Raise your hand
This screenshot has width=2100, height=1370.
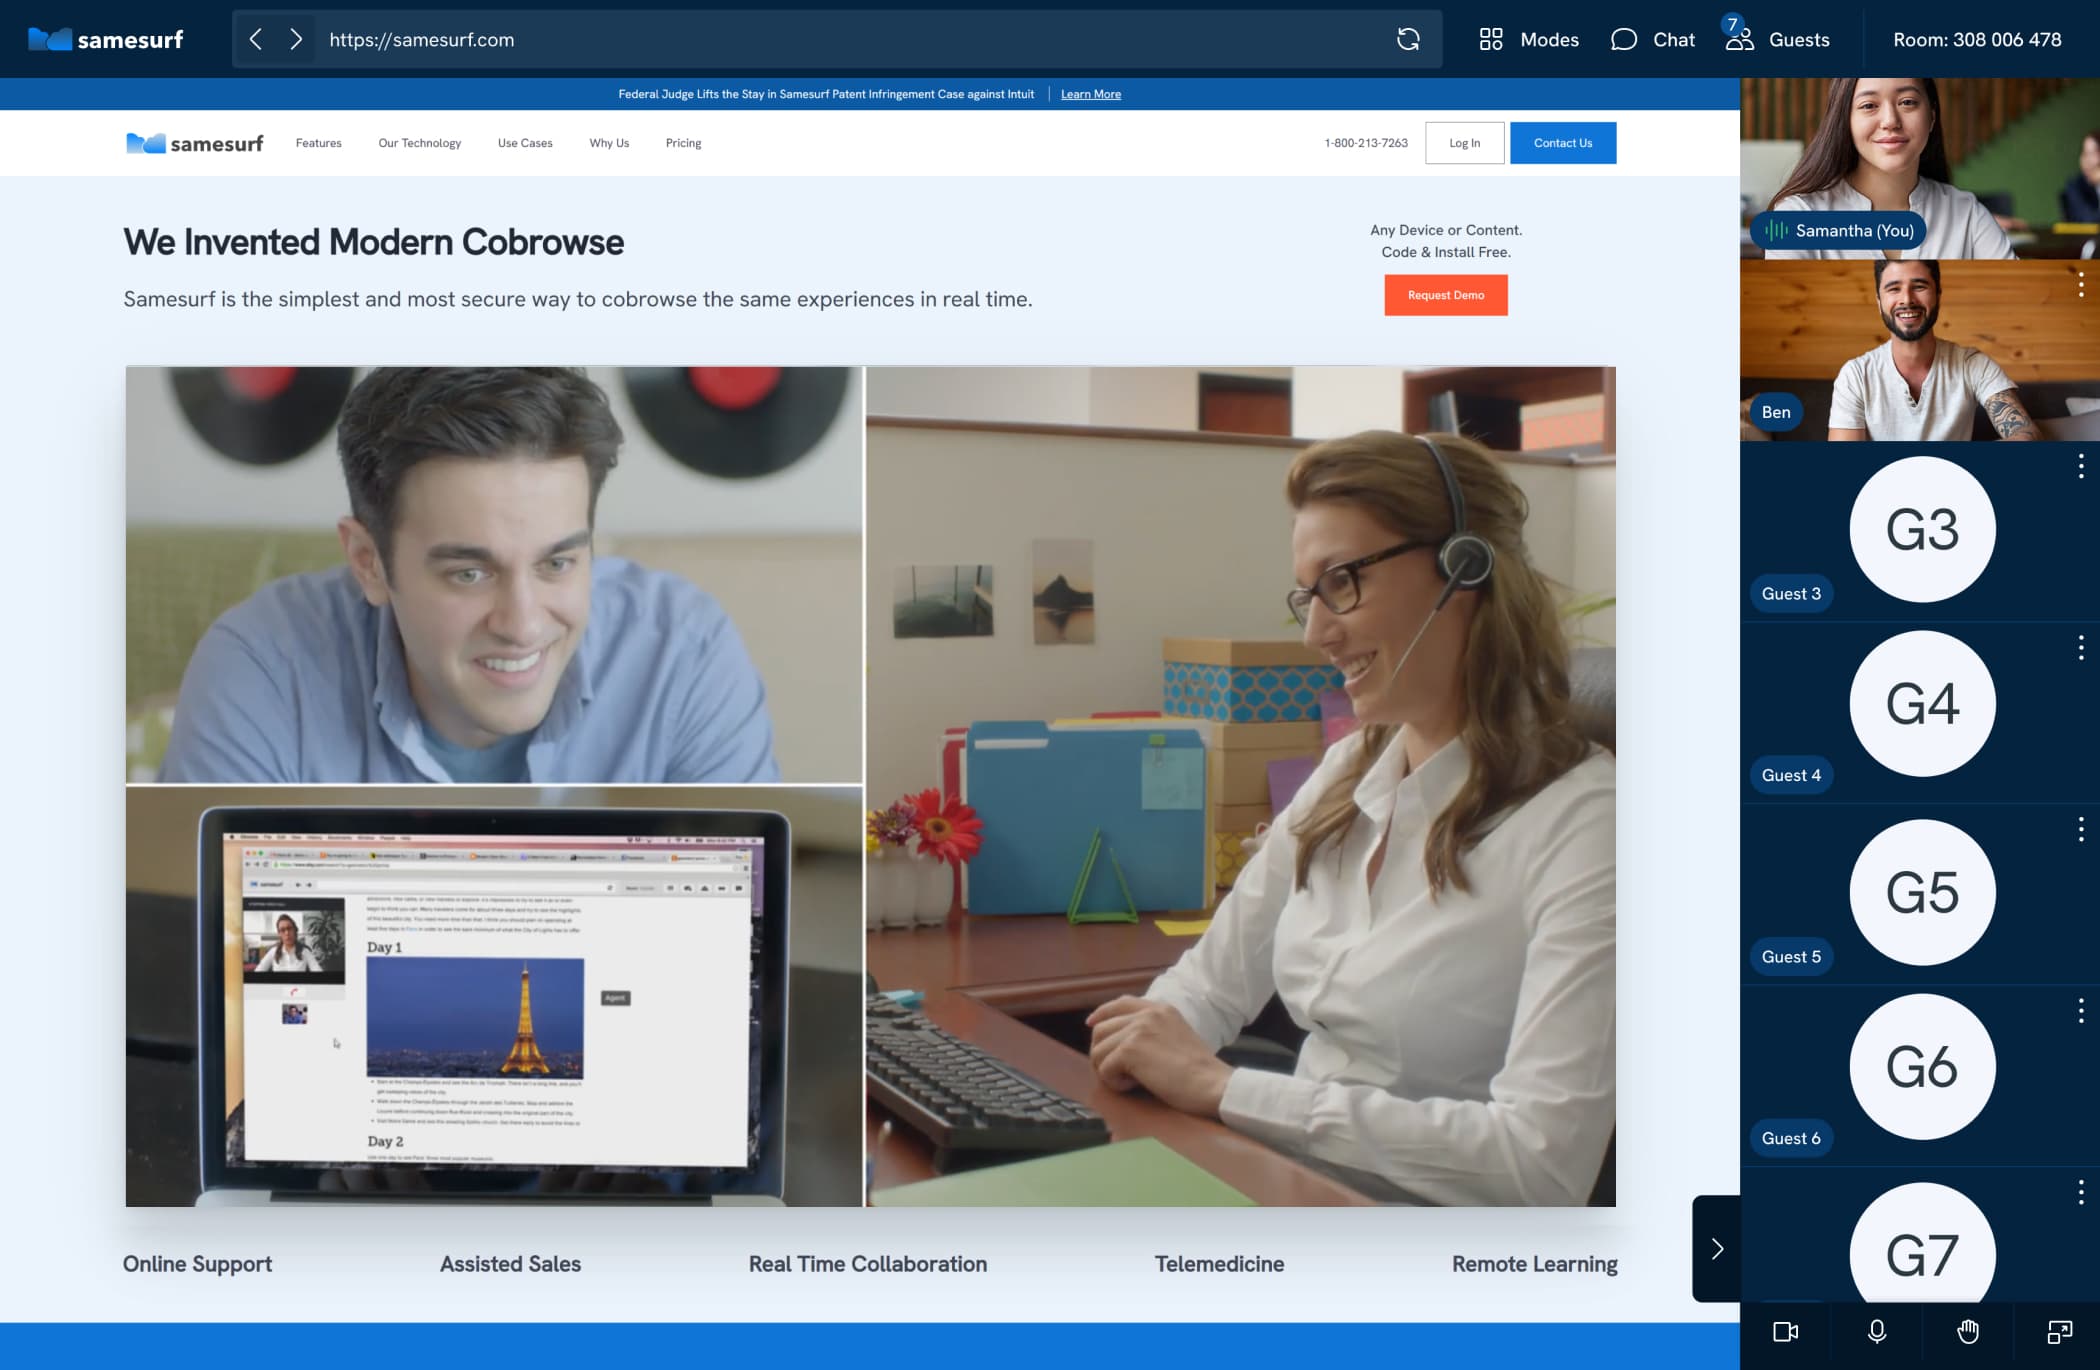pos(1967,1332)
